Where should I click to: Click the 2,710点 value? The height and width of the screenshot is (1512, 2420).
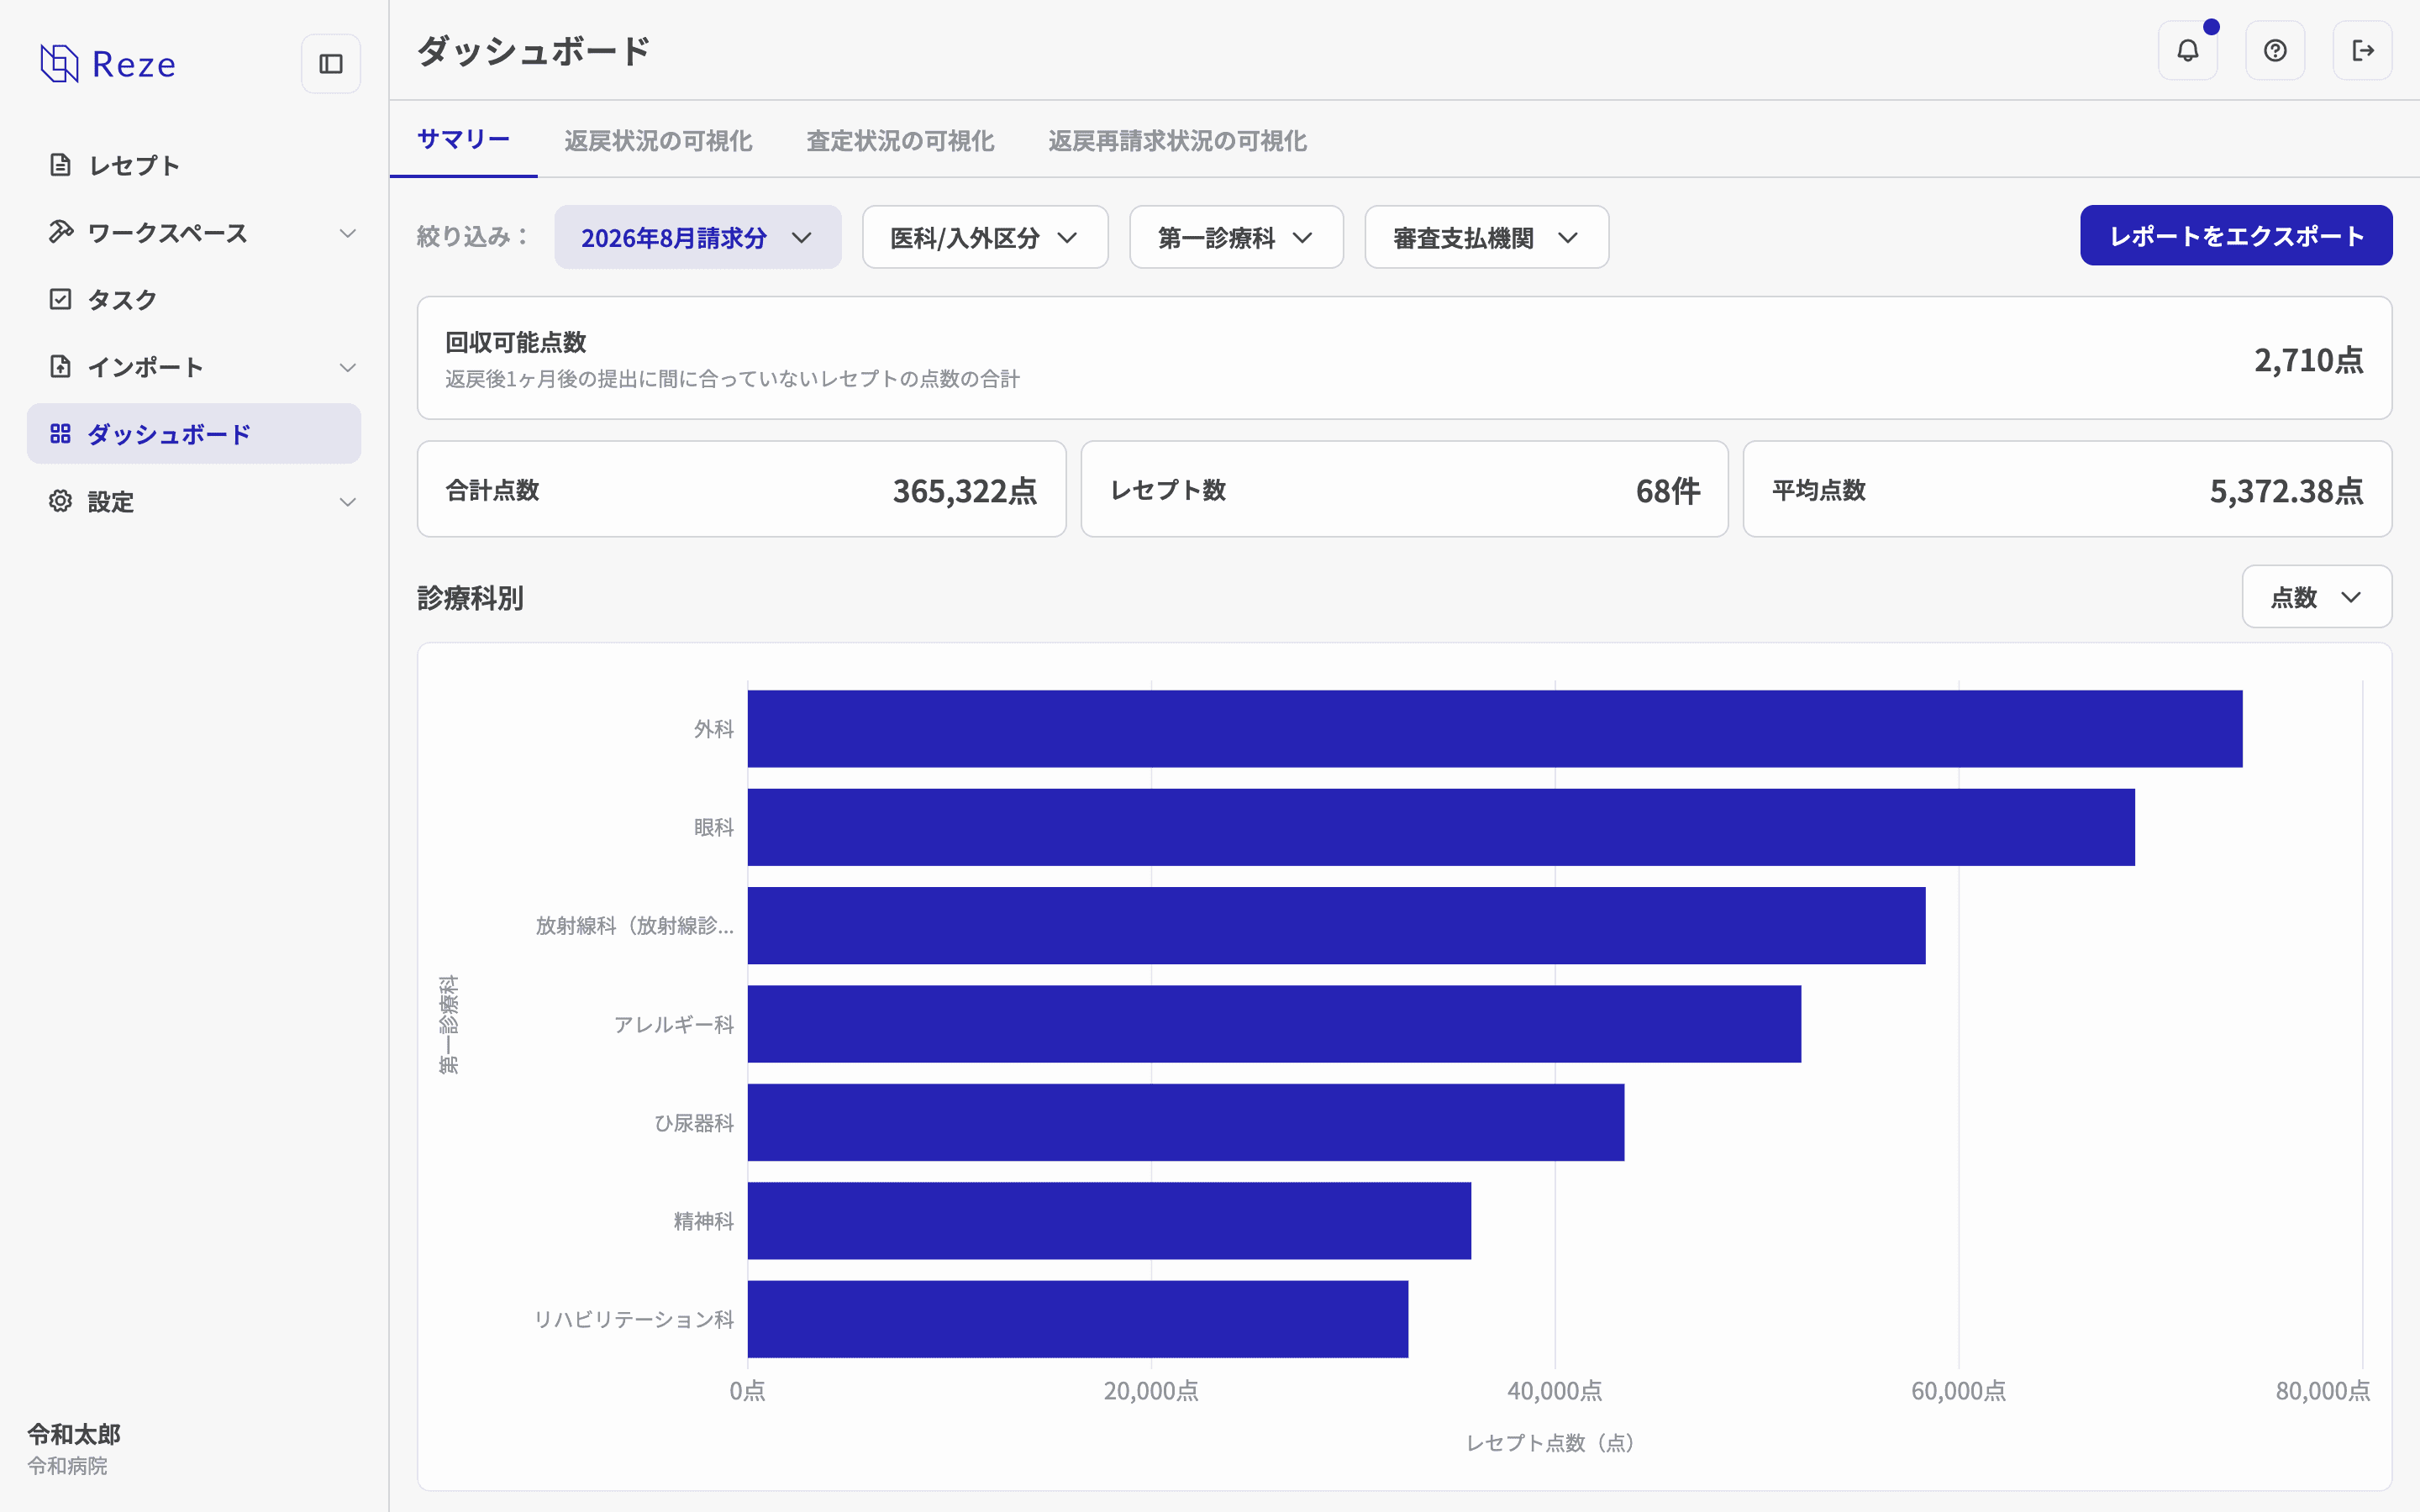2308,359
